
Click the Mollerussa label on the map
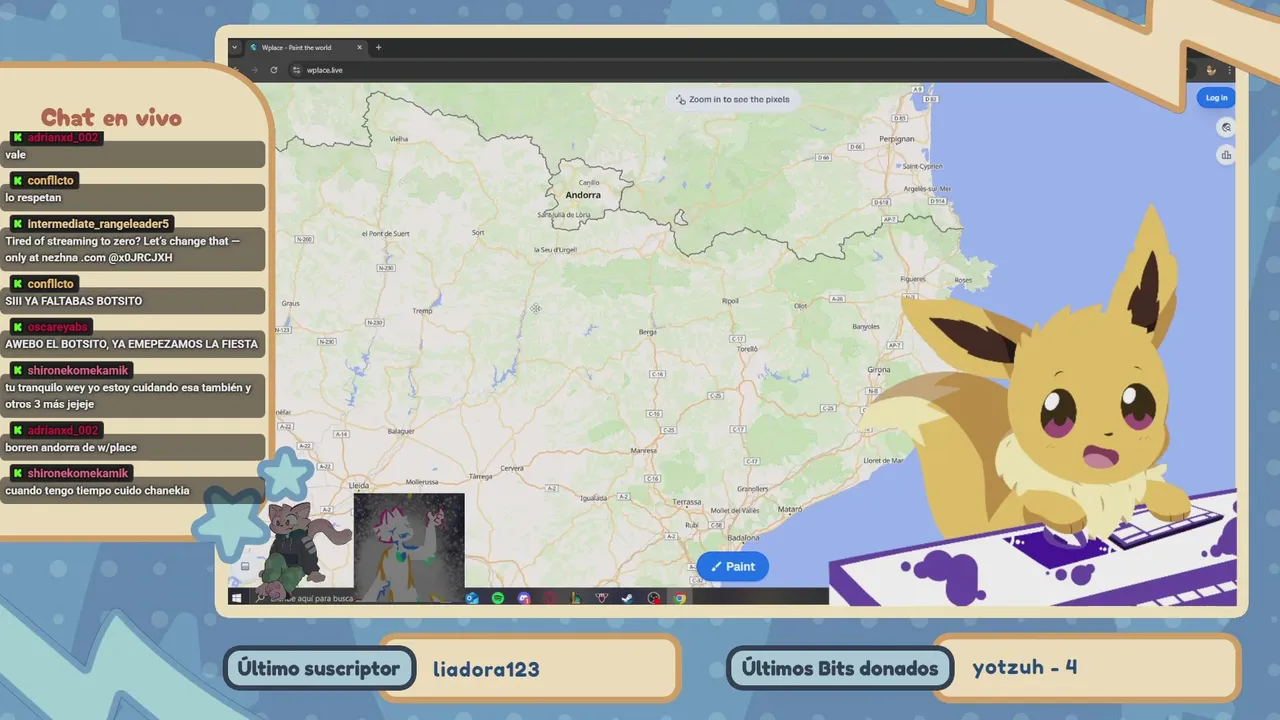click(x=422, y=481)
